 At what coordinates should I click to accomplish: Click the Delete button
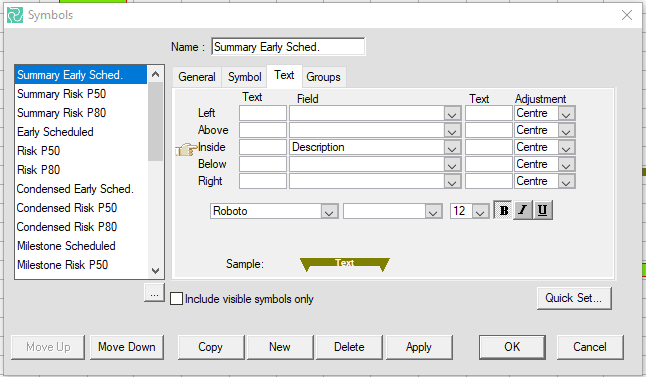tap(349, 347)
